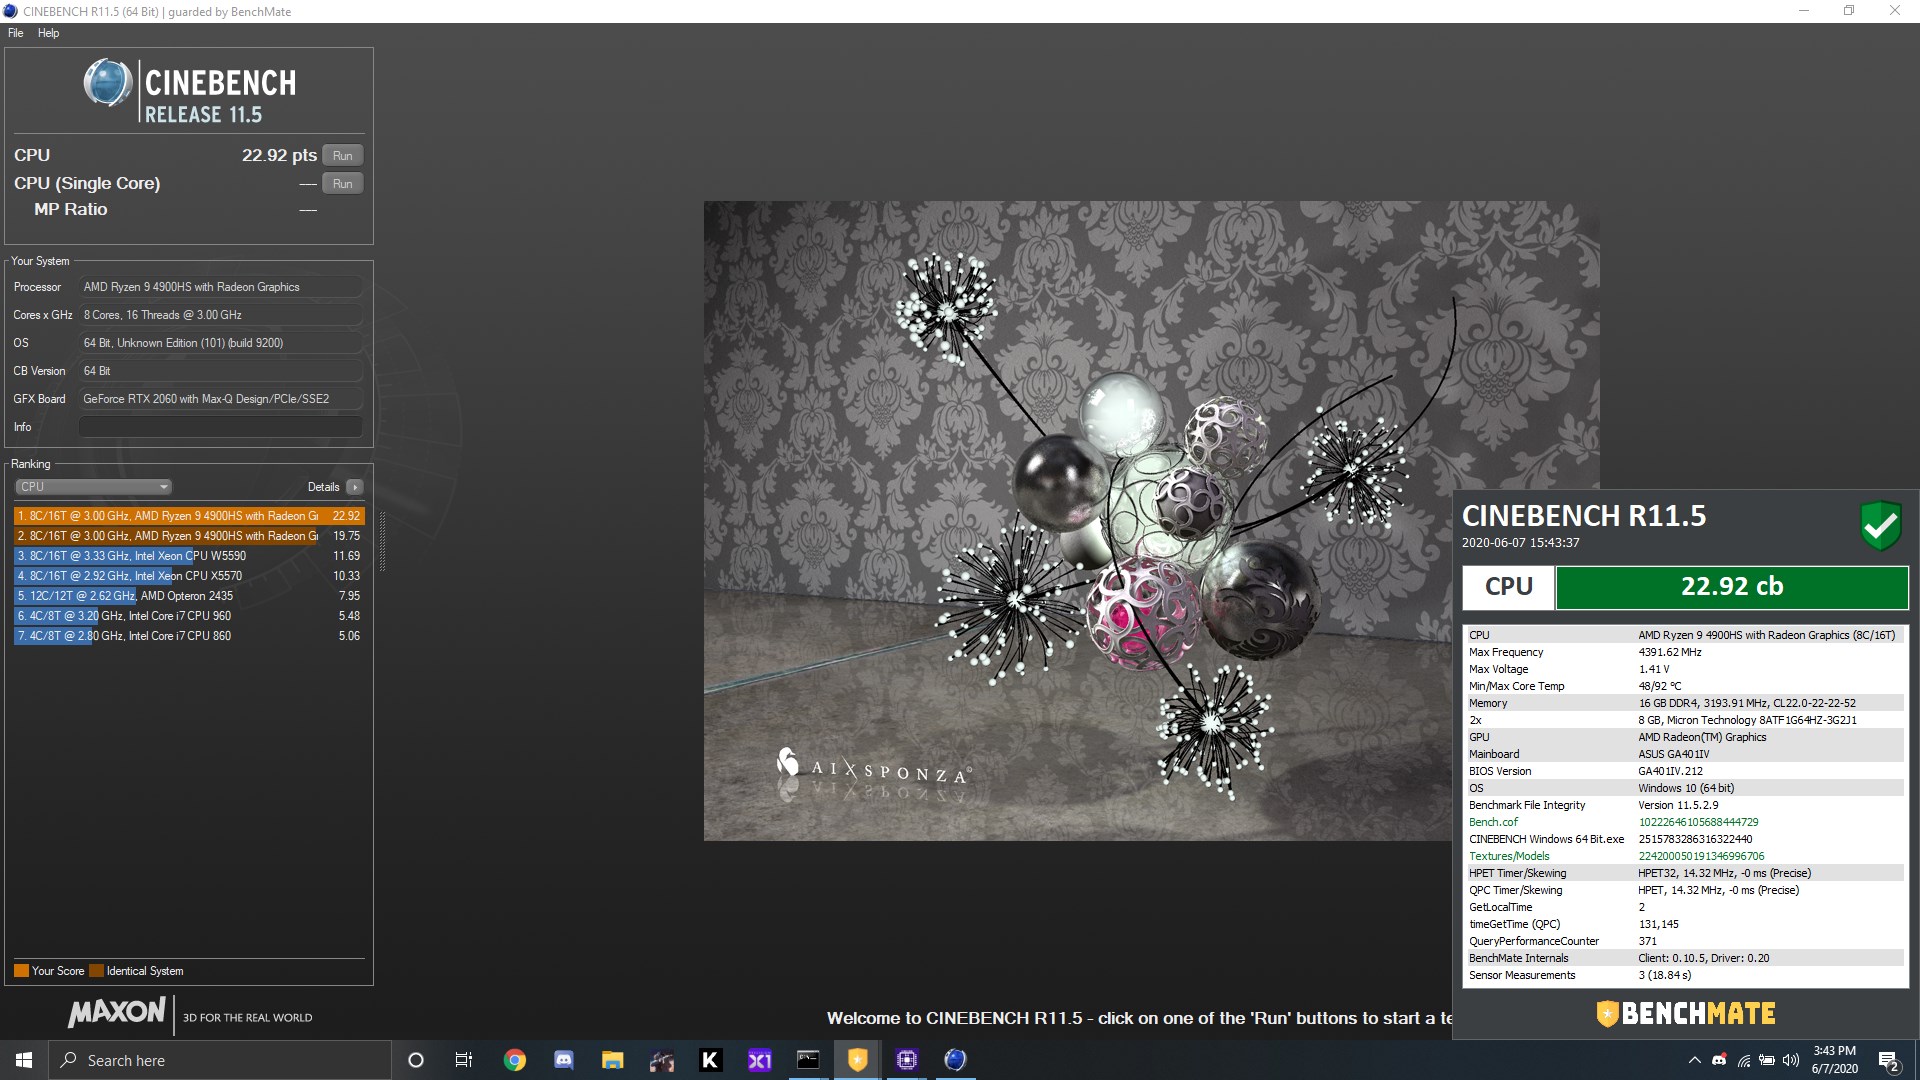Click the rendered benchmark scene image
The height and width of the screenshot is (1080, 1920).
coord(1151,521)
